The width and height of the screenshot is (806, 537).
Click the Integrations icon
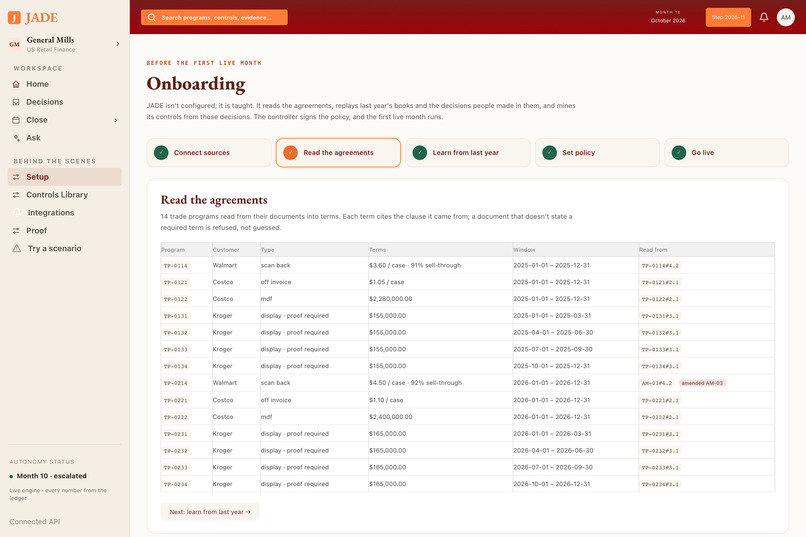pos(17,213)
